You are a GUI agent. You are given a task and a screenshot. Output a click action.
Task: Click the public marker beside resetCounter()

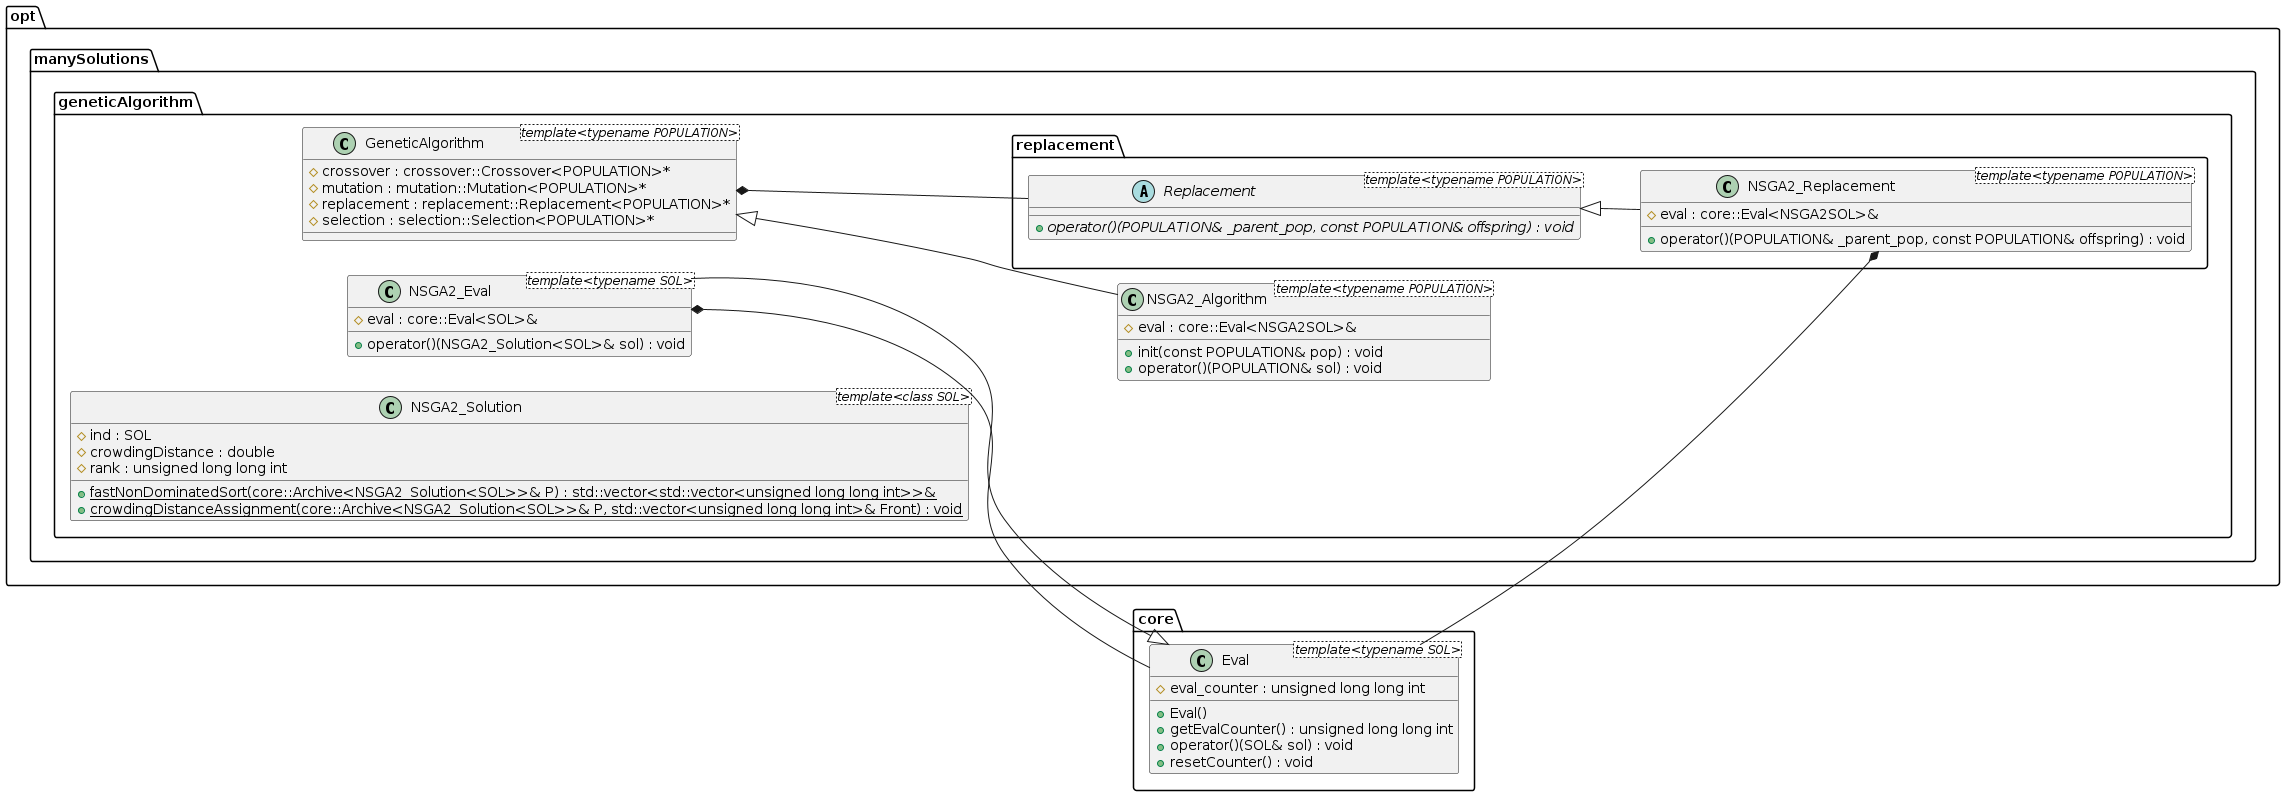[x=1161, y=763]
